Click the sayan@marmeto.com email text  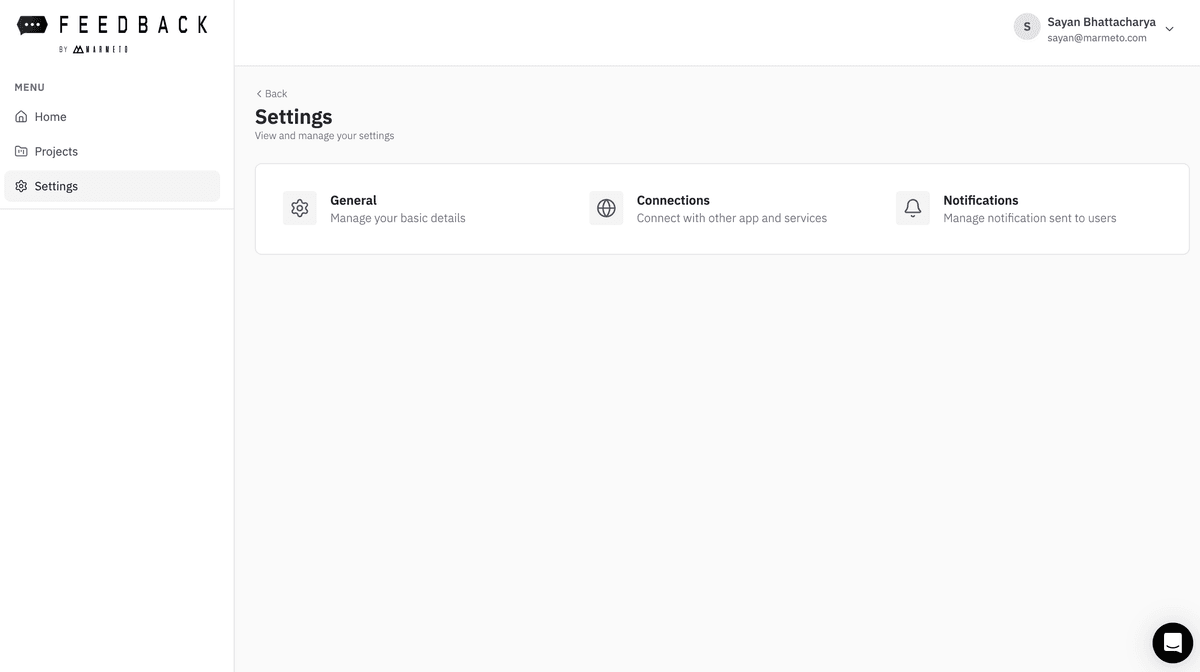[x=1096, y=38]
